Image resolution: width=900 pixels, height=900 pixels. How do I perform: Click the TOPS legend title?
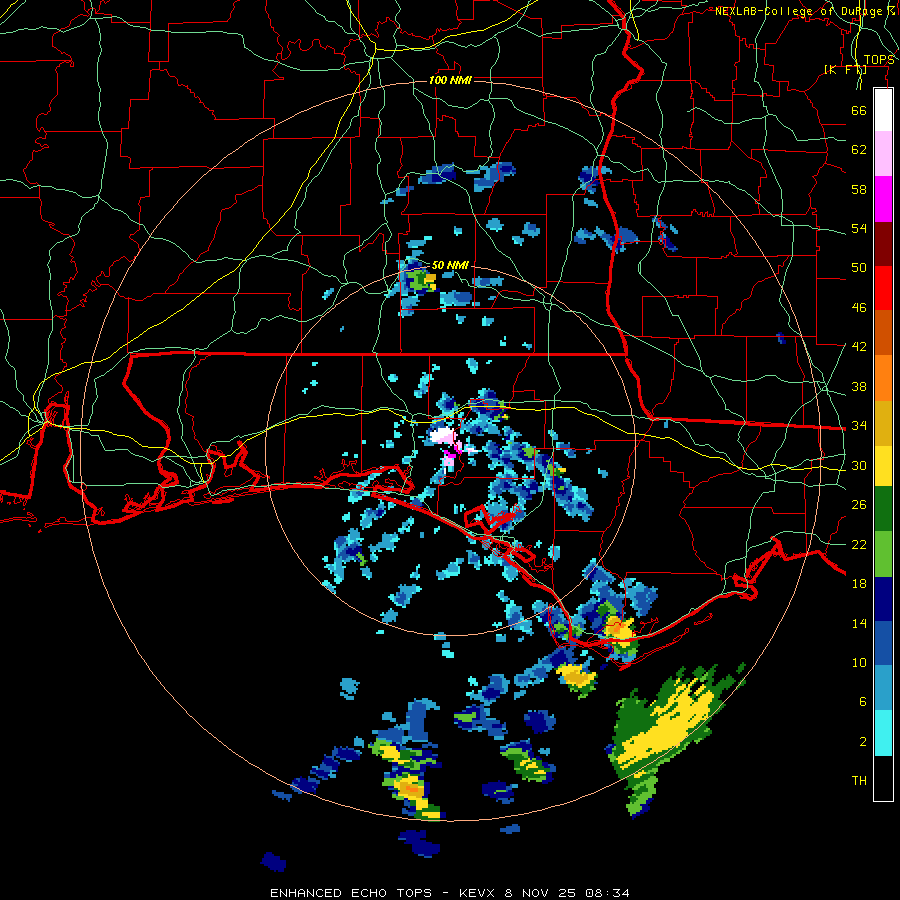(x=879, y=60)
